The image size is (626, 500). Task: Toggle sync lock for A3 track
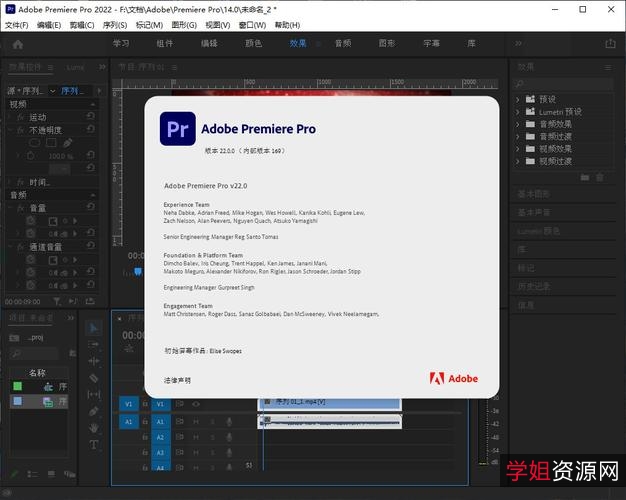tap(180, 452)
